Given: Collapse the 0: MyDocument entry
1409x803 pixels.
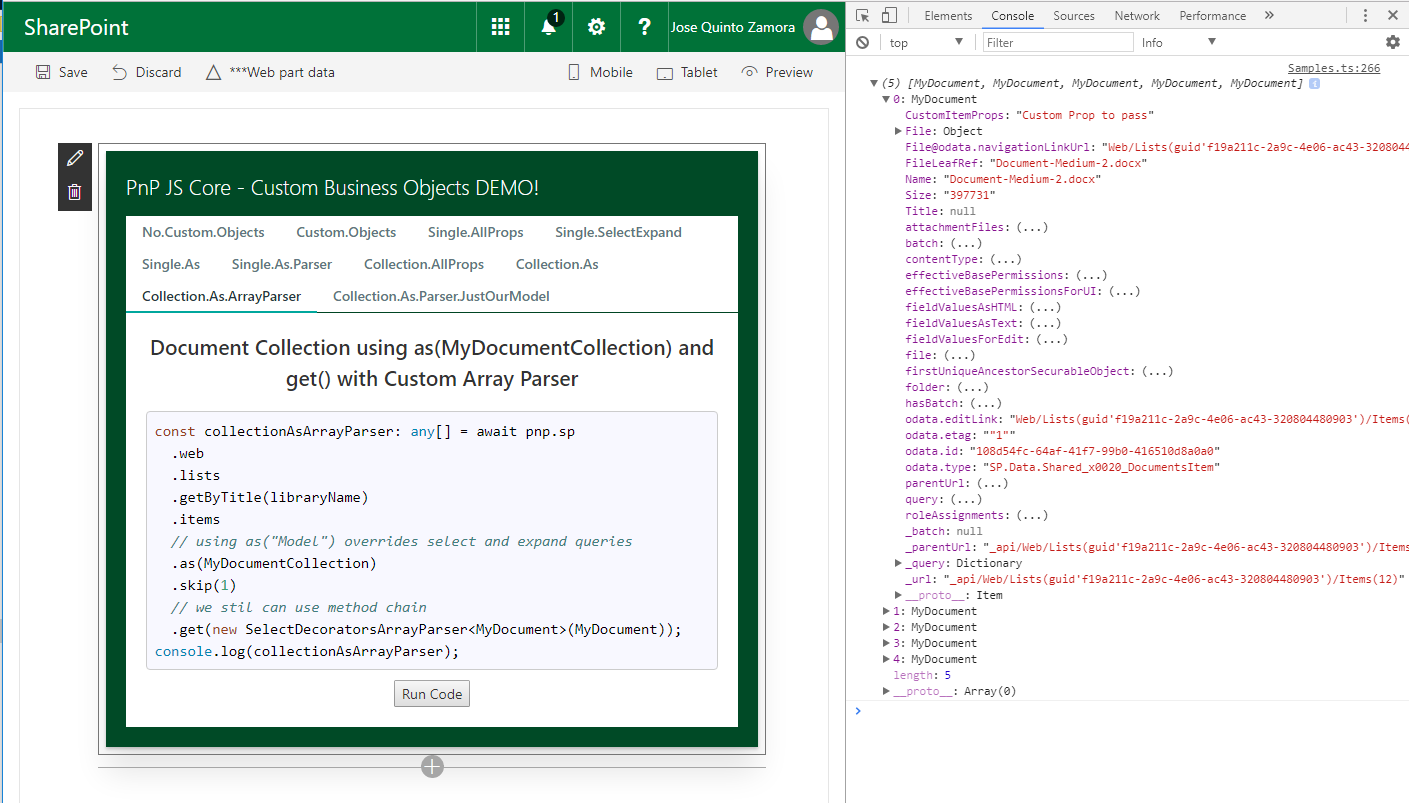Looking at the screenshot, I should pyautogui.click(x=886, y=100).
